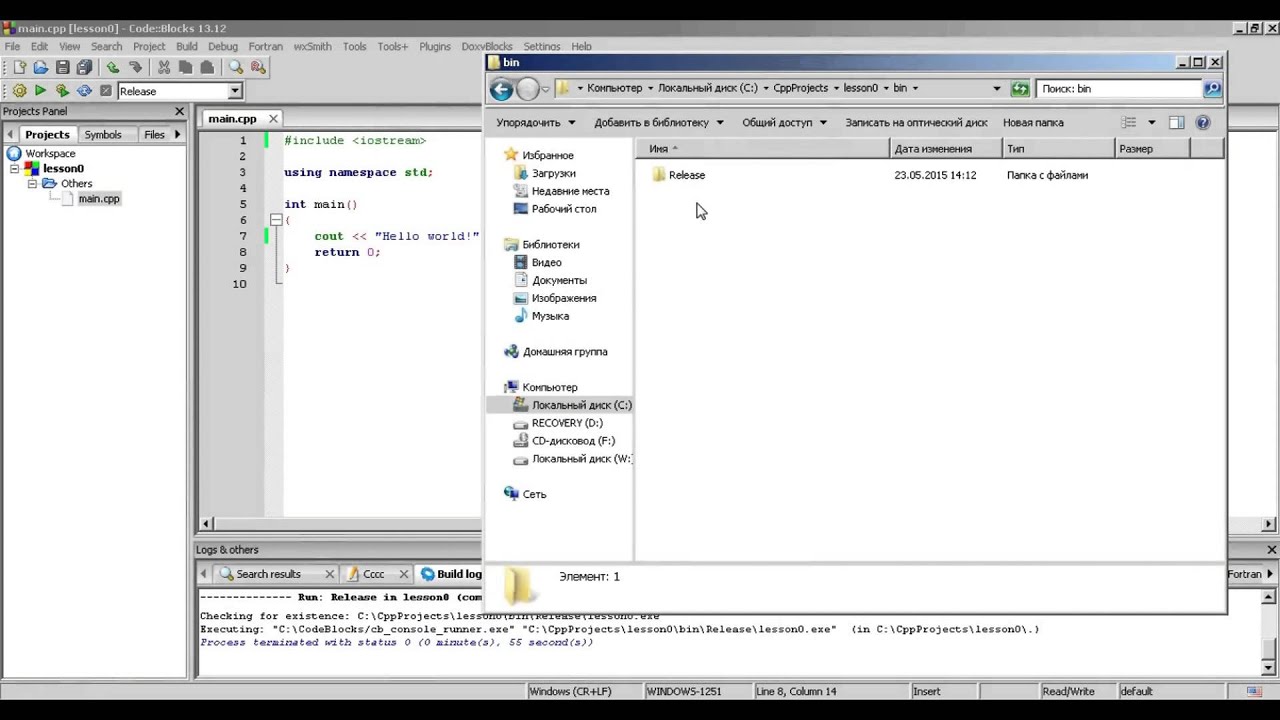Open Find with magnifier icon
The image size is (1280, 720).
236,67
